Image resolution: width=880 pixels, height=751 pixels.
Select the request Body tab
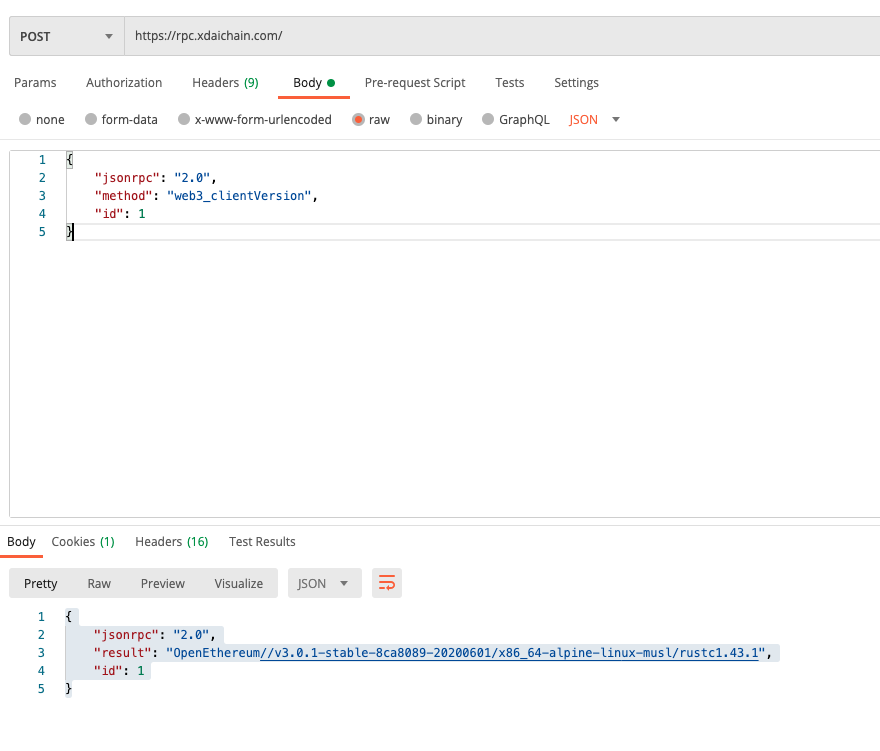tap(314, 83)
